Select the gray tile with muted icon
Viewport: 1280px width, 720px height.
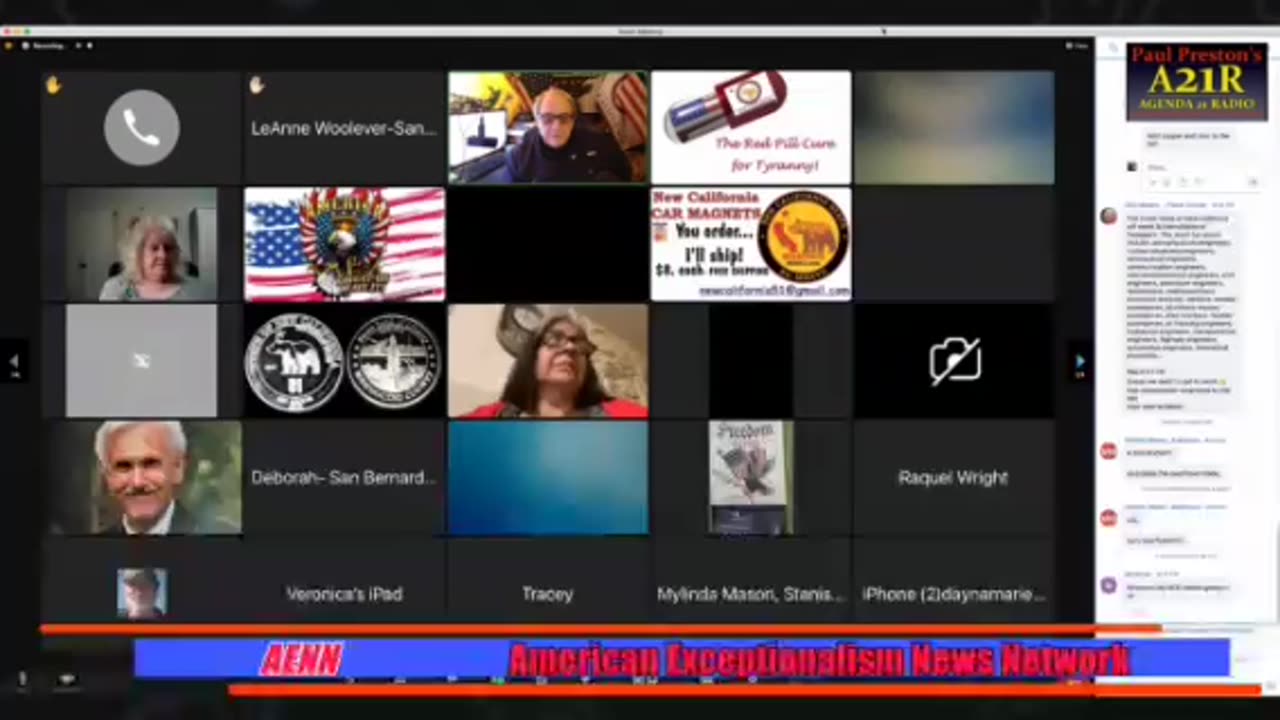pos(141,361)
